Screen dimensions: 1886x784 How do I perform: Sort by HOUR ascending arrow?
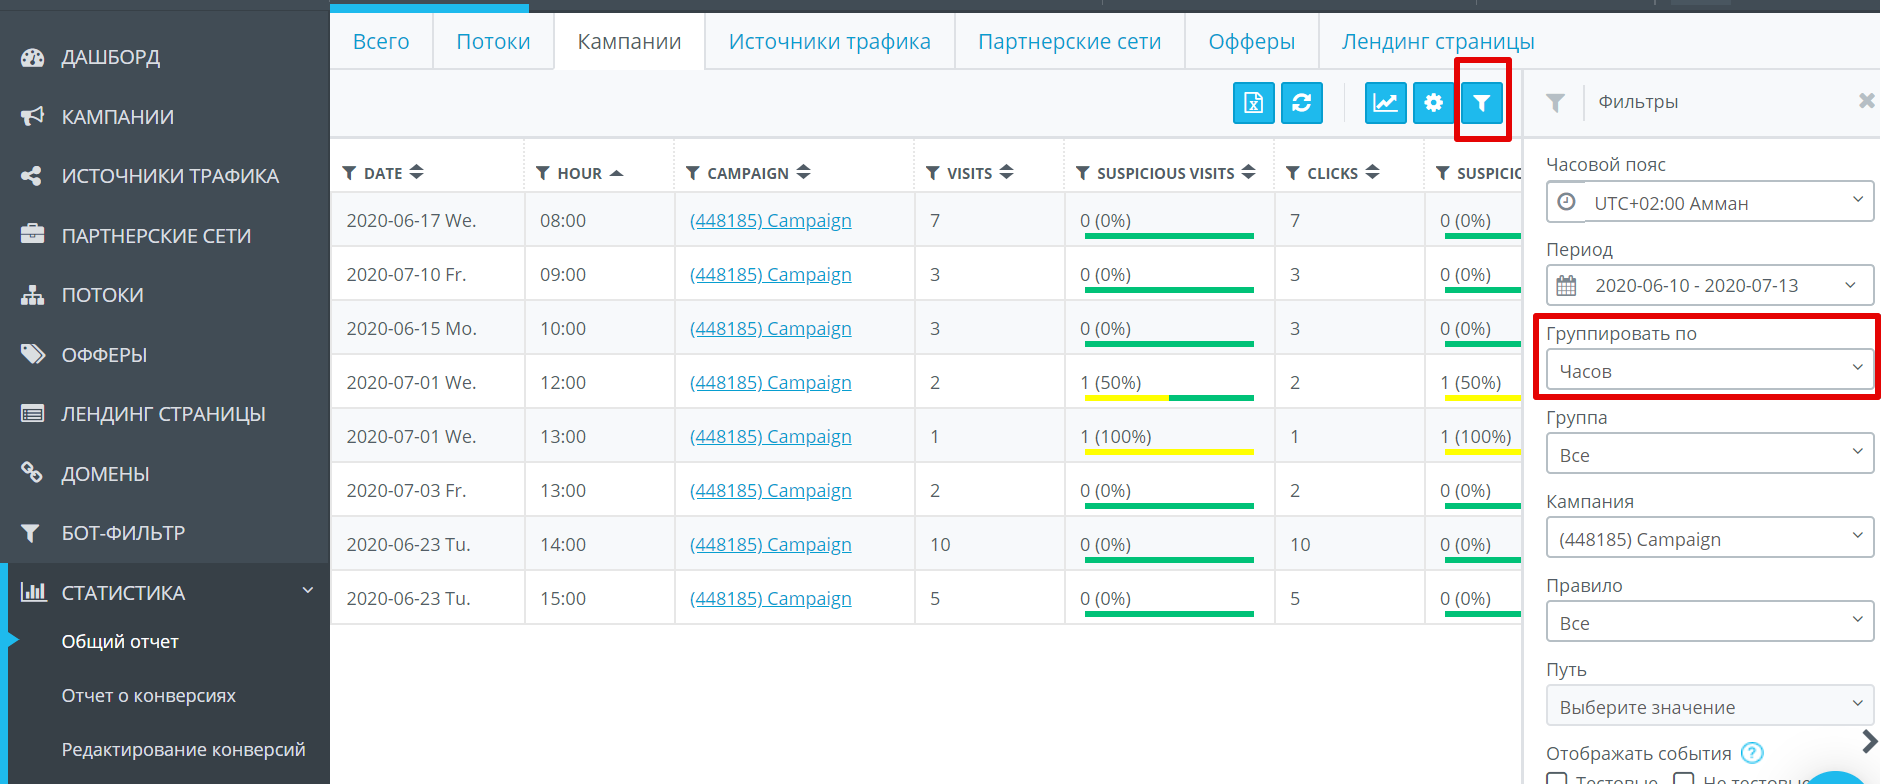pos(616,173)
